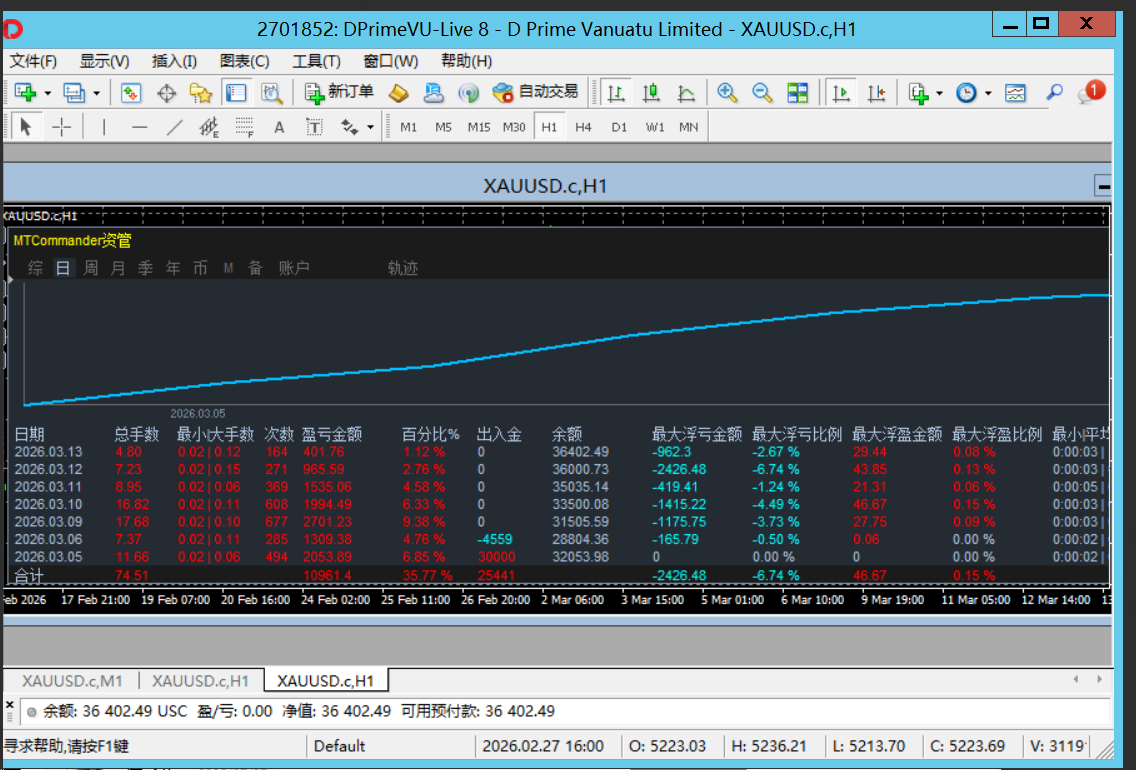
Task: Toggle the 自动交易 auto trading button
Action: pyautogui.click(x=535, y=92)
